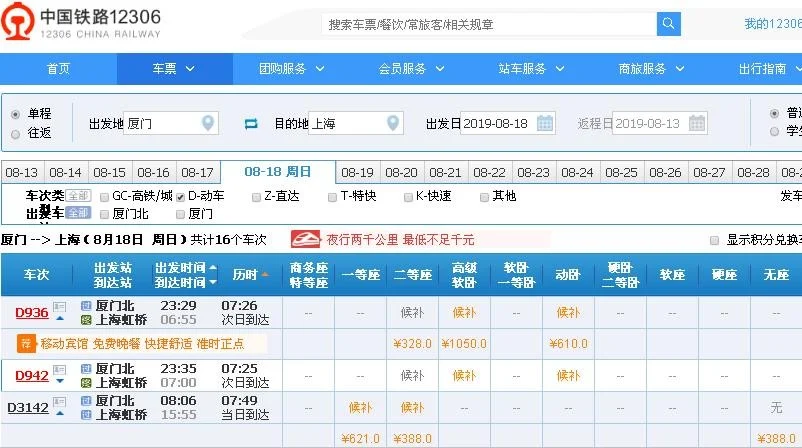
Task: Collapse D3142 price details arrow
Action: [60, 413]
